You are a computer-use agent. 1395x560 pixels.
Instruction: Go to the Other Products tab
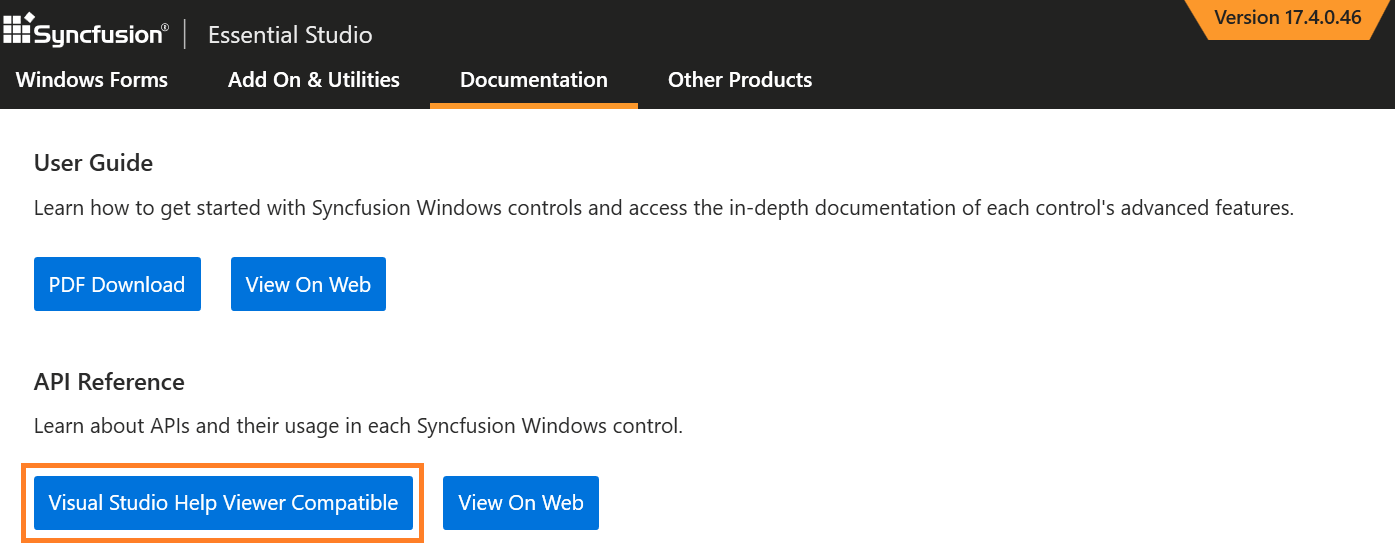coord(740,80)
